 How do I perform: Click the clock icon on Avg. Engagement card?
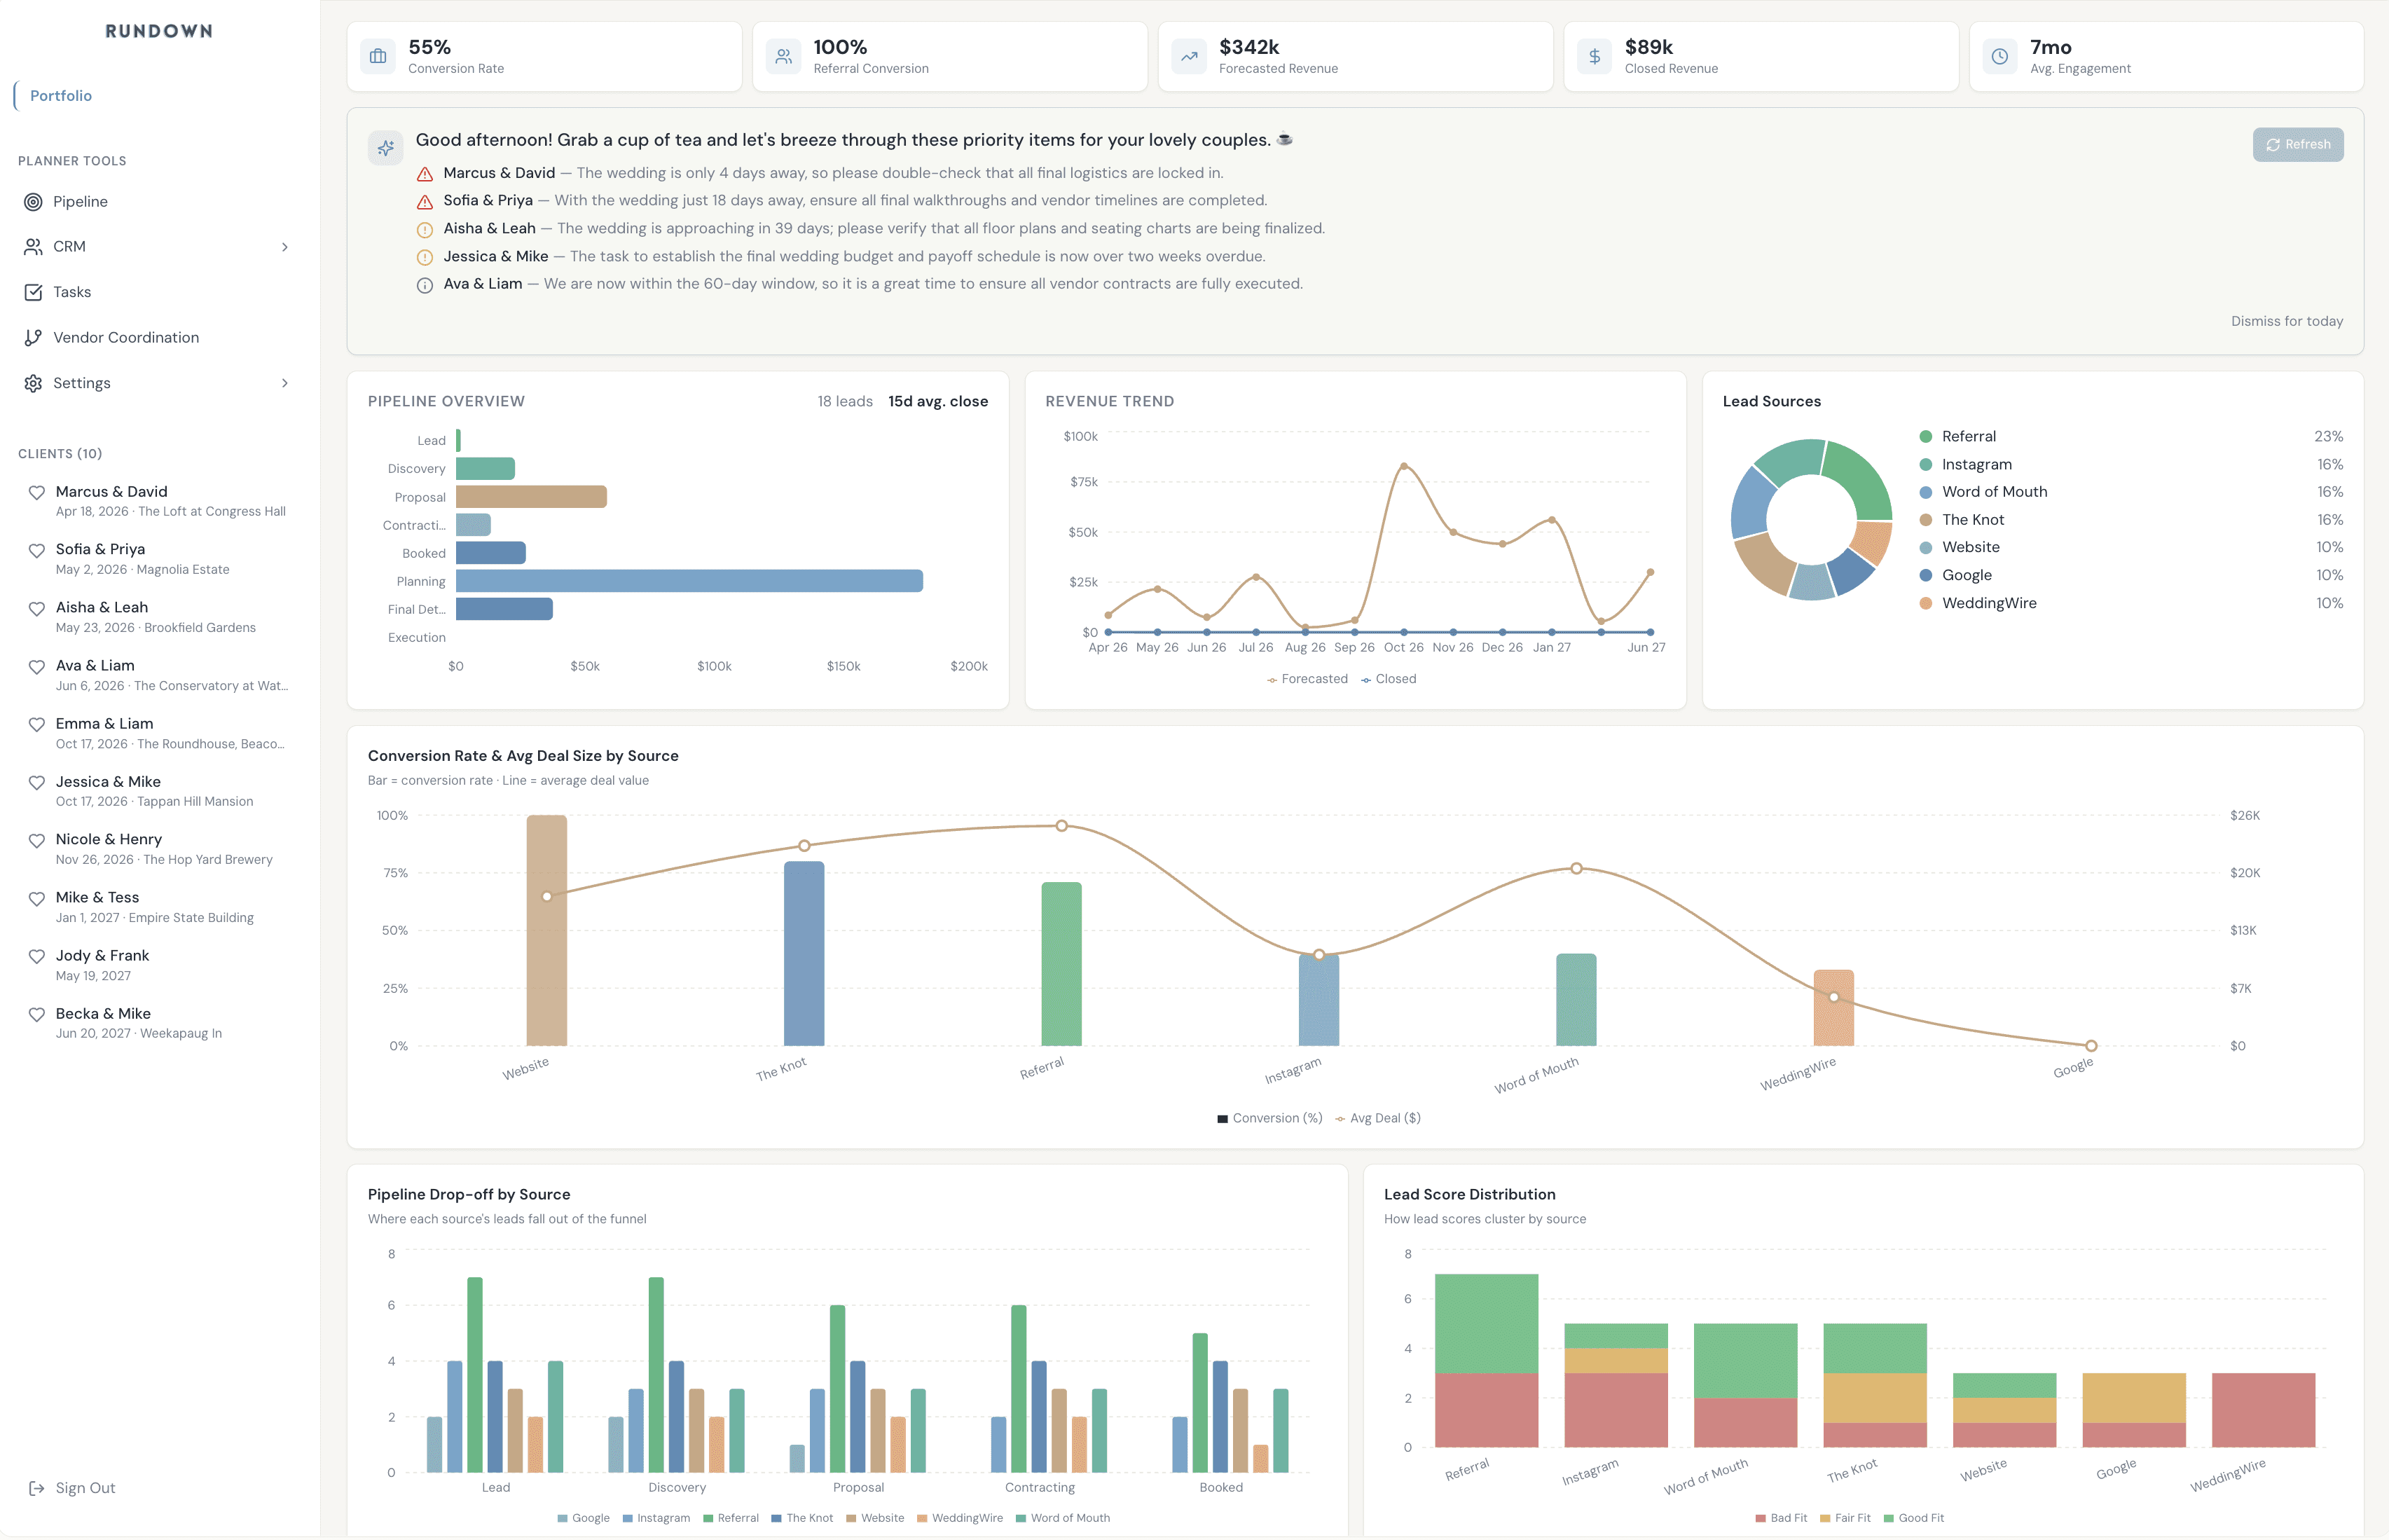1999,57
